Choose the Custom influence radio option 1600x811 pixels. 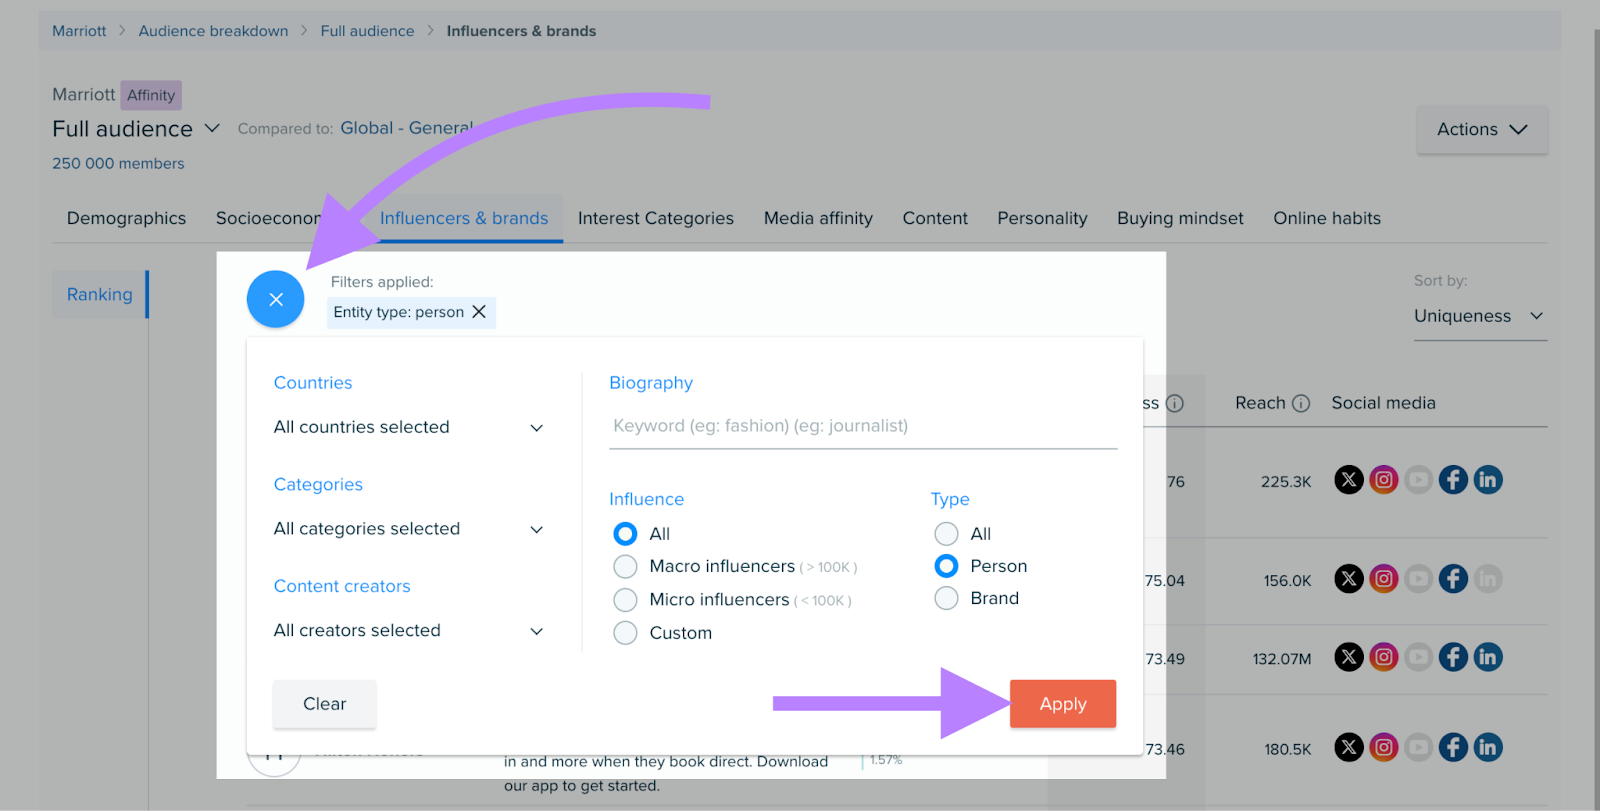(625, 633)
